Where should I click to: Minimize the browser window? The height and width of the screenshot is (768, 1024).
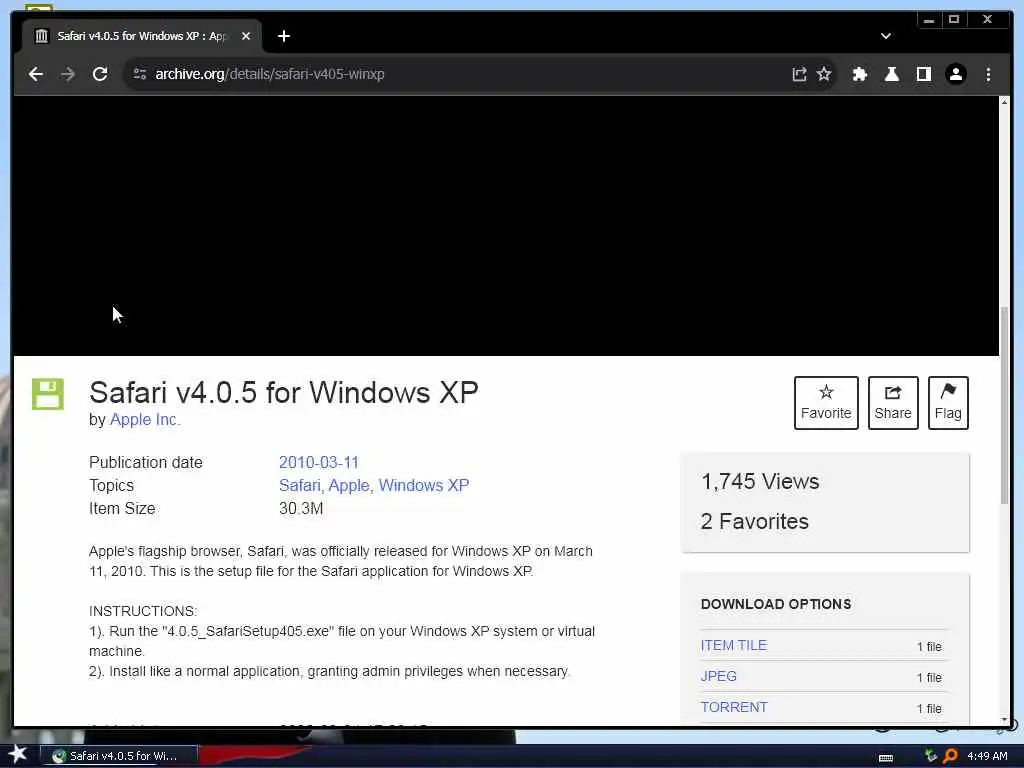pos(928,20)
